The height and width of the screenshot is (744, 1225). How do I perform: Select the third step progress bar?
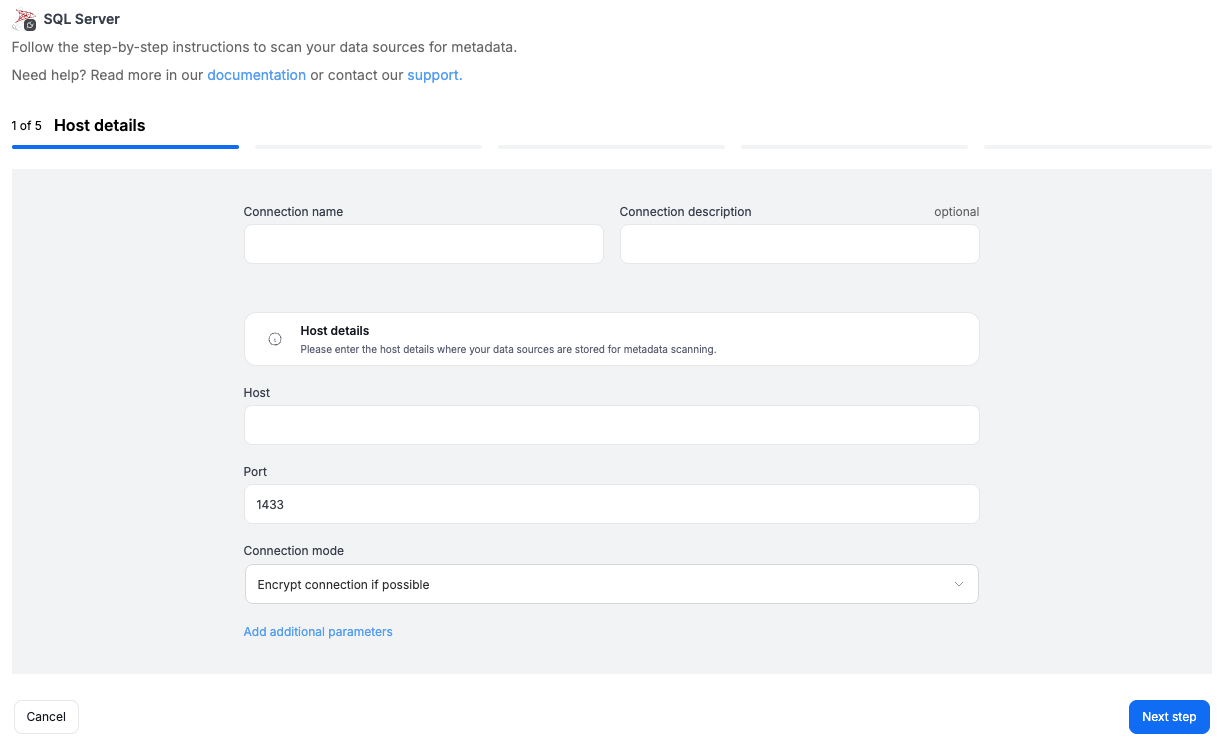[611, 147]
